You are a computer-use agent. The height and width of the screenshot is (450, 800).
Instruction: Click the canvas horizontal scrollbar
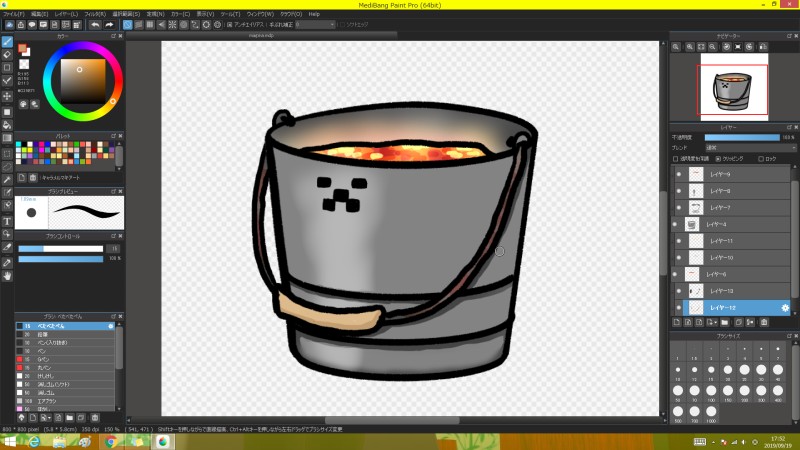click(392, 420)
